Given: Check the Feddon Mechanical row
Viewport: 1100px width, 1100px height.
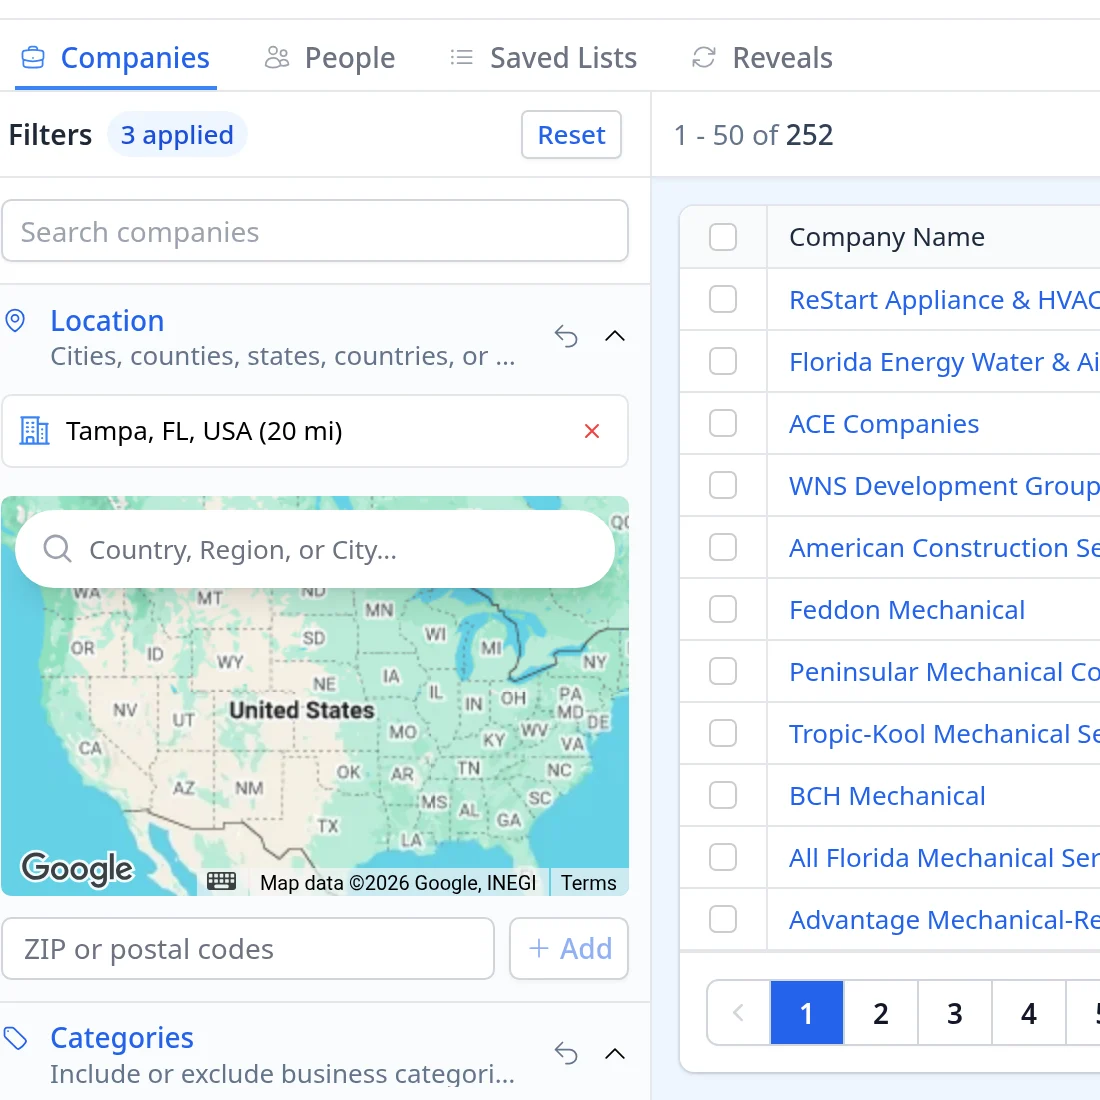Looking at the screenshot, I should 723,610.
